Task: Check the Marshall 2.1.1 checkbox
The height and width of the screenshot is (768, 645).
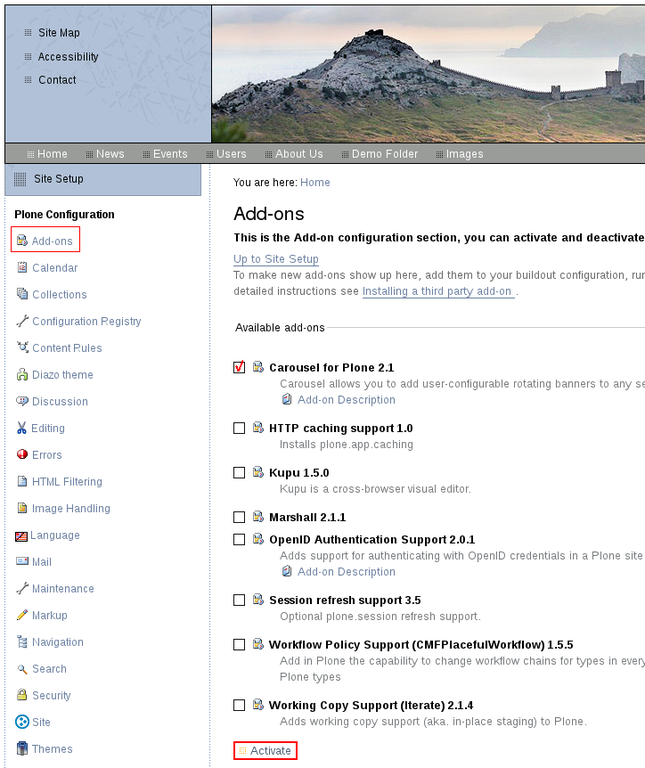Action: 239,517
